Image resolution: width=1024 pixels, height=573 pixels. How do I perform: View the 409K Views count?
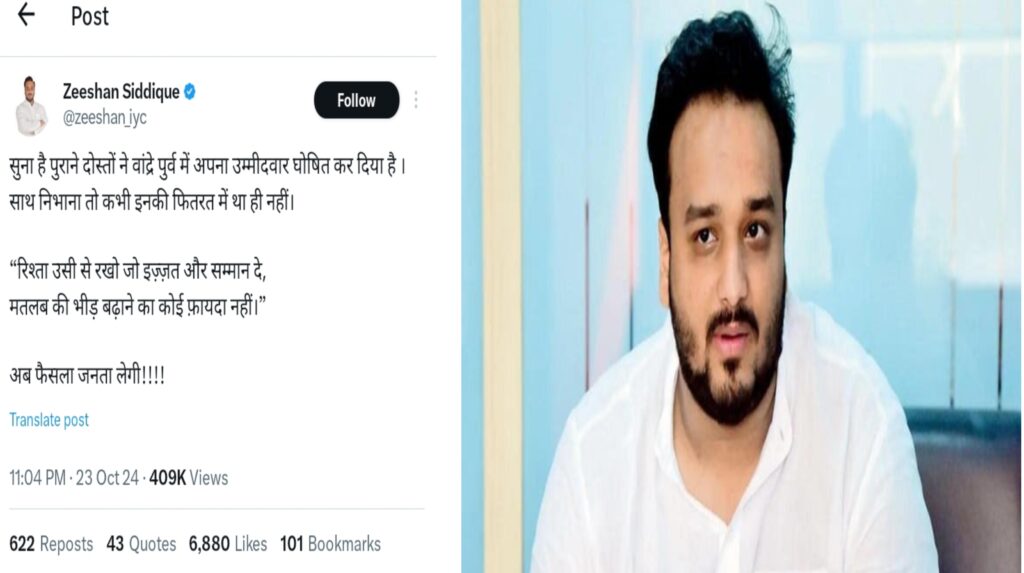pos(189,478)
